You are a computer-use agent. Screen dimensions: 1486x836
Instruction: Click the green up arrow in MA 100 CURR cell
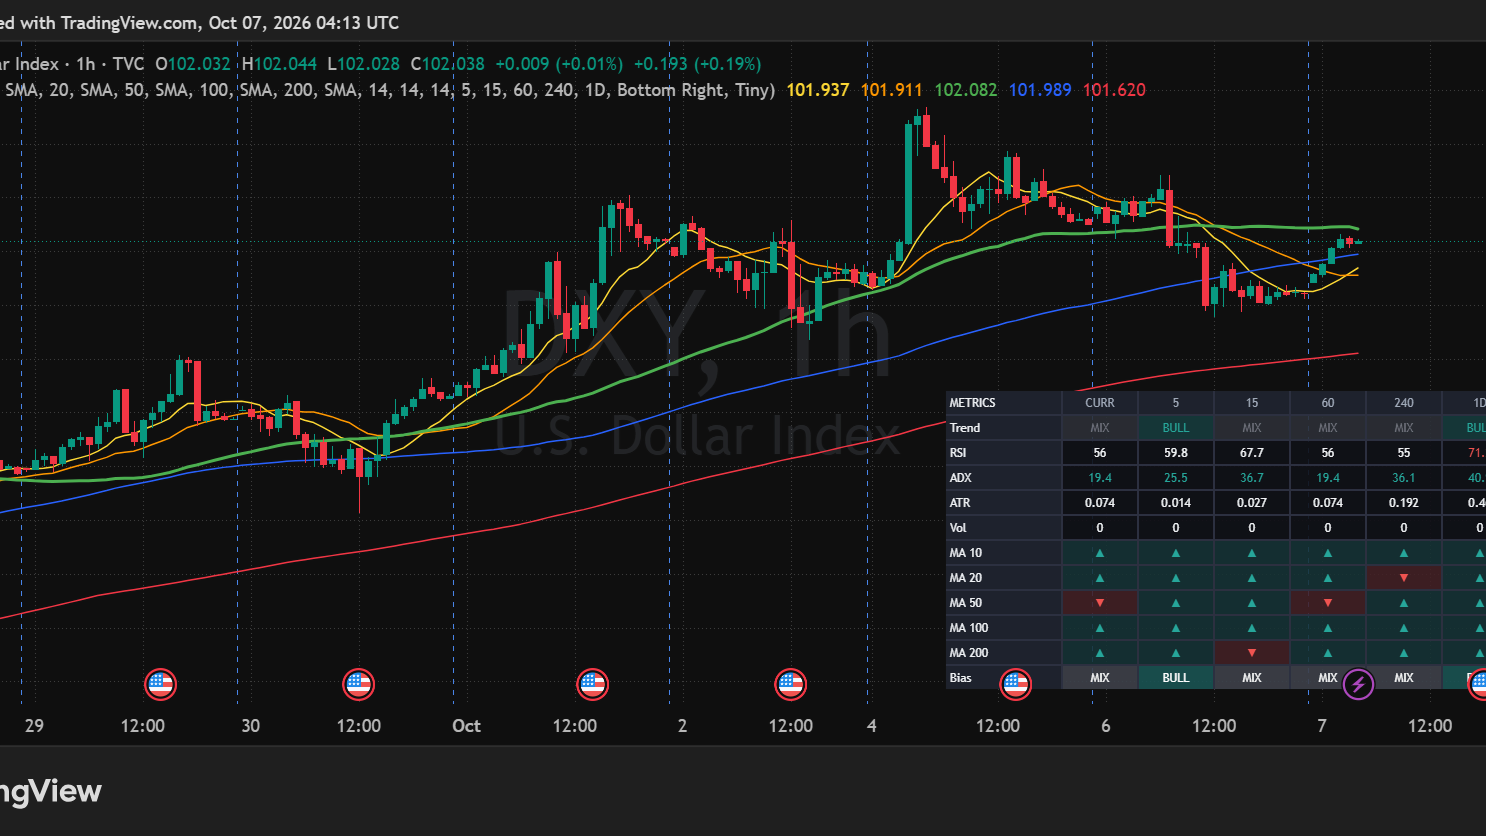(x=1100, y=628)
